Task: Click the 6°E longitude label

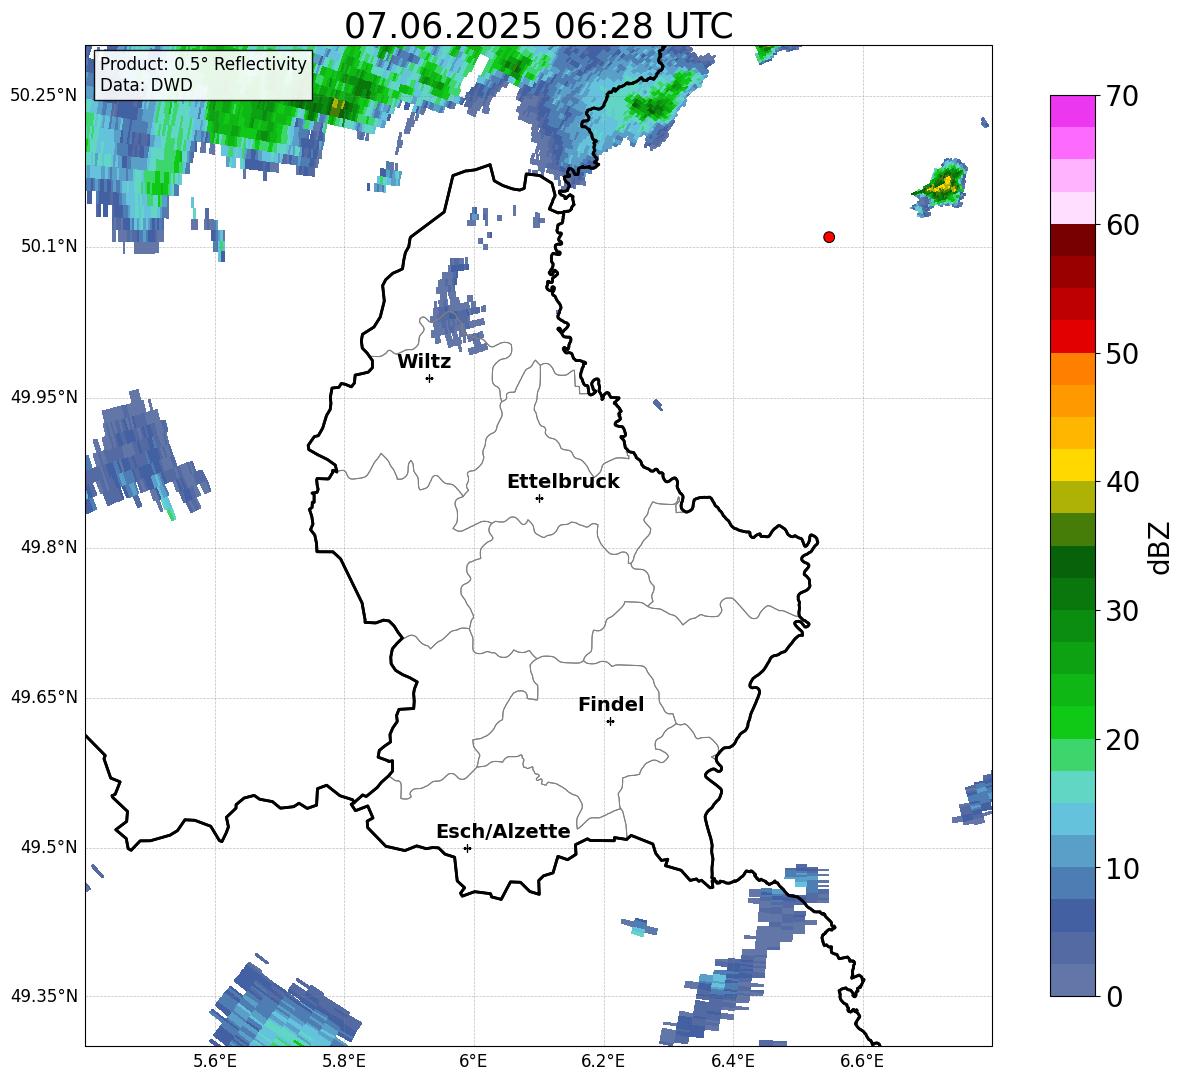Action: coord(473,1061)
